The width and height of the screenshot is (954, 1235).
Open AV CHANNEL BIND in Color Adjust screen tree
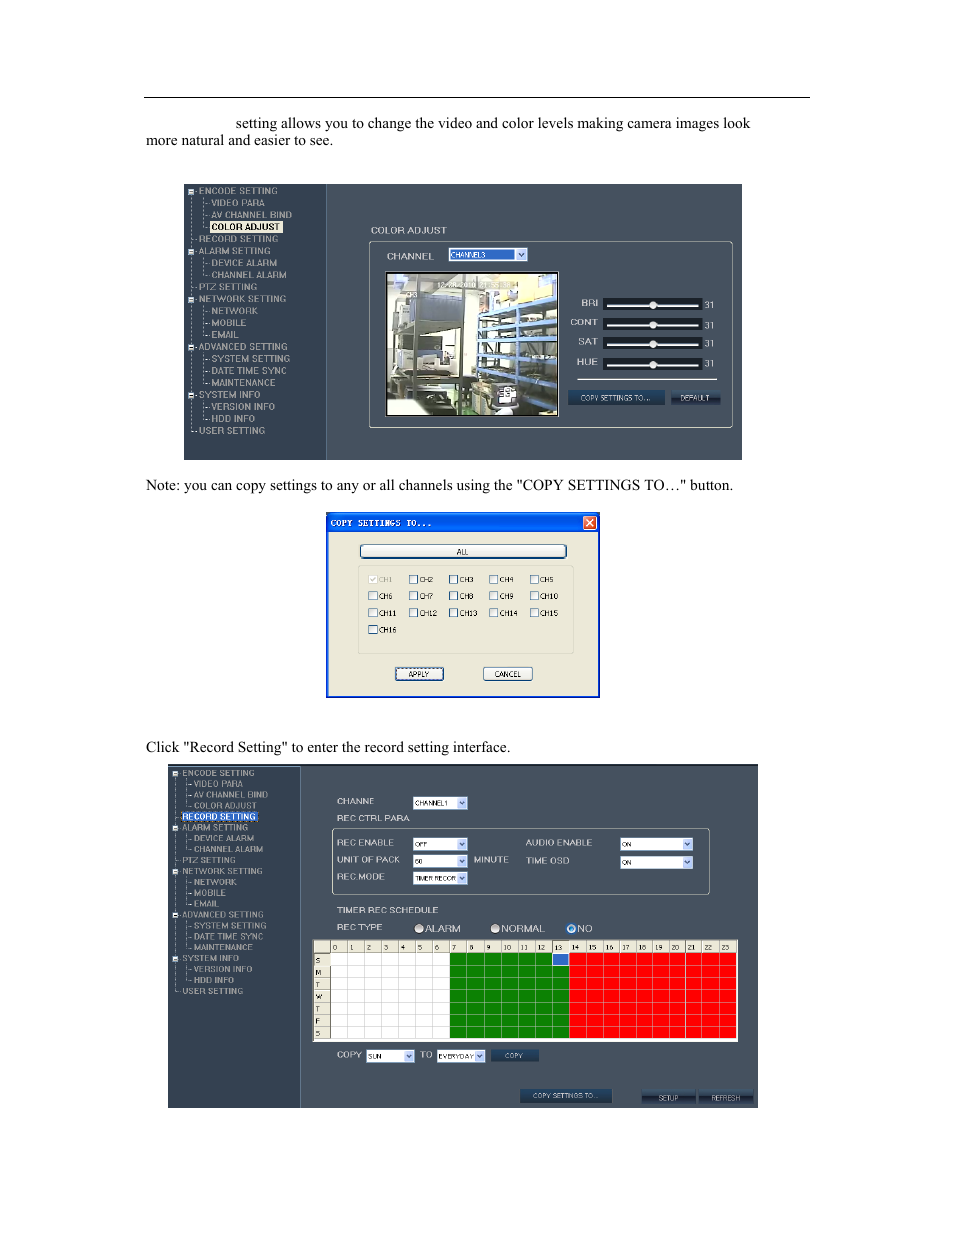[x=251, y=215]
